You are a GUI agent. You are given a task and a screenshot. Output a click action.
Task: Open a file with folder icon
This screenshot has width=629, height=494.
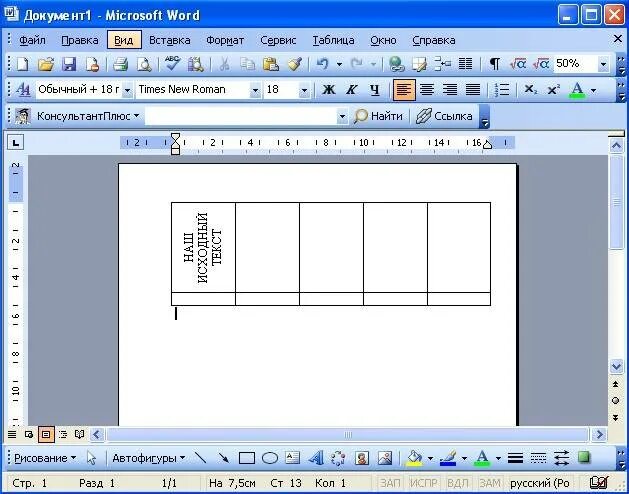(45, 64)
